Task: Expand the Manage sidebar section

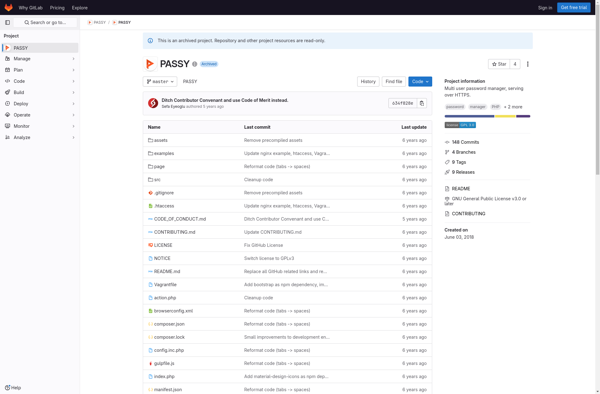Action: [x=39, y=59]
